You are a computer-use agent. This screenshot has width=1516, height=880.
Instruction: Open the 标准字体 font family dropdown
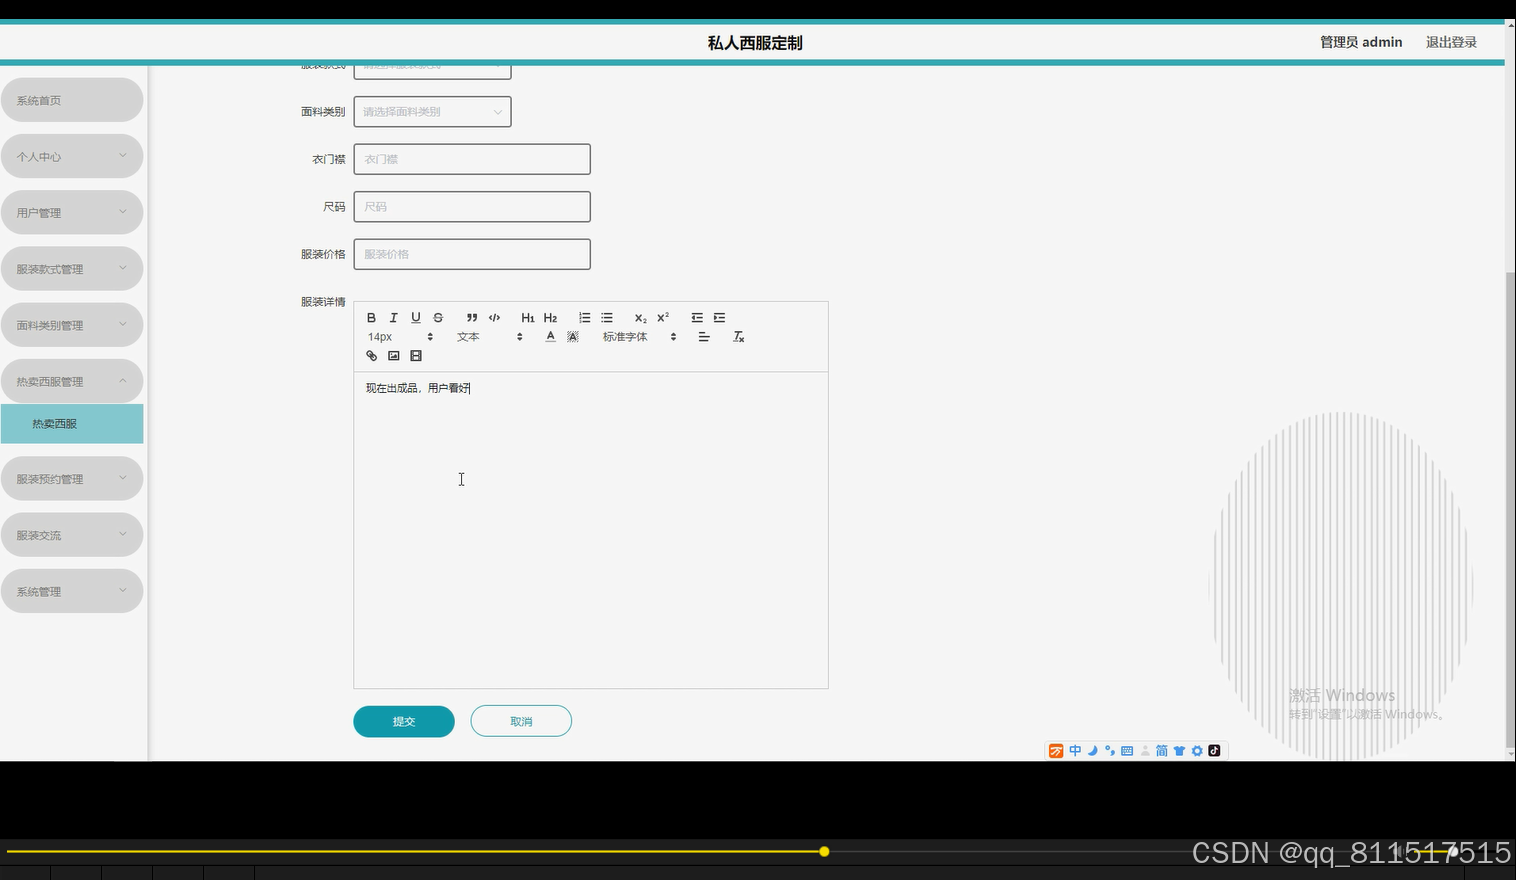[x=640, y=337]
